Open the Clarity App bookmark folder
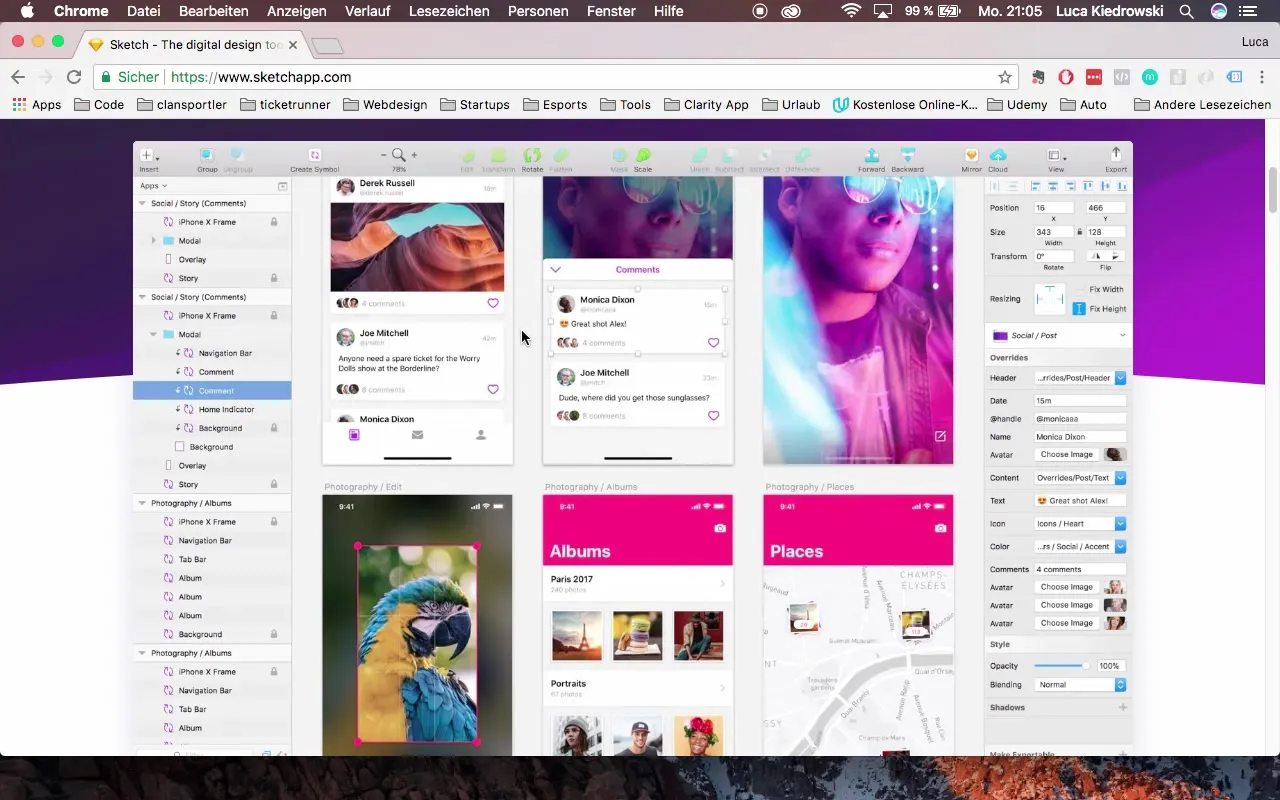The width and height of the screenshot is (1280, 800). point(705,104)
